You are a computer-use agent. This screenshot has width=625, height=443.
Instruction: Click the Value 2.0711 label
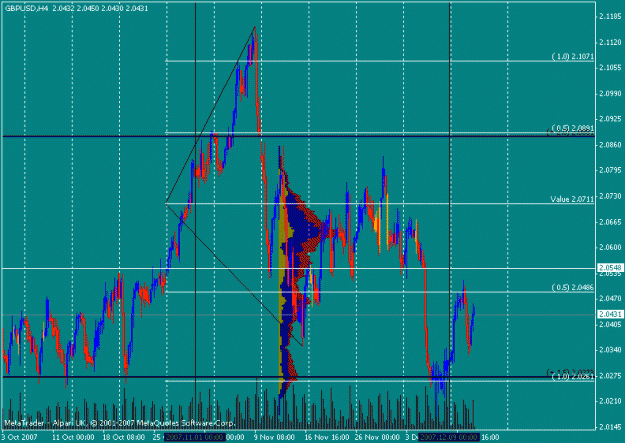(572, 199)
